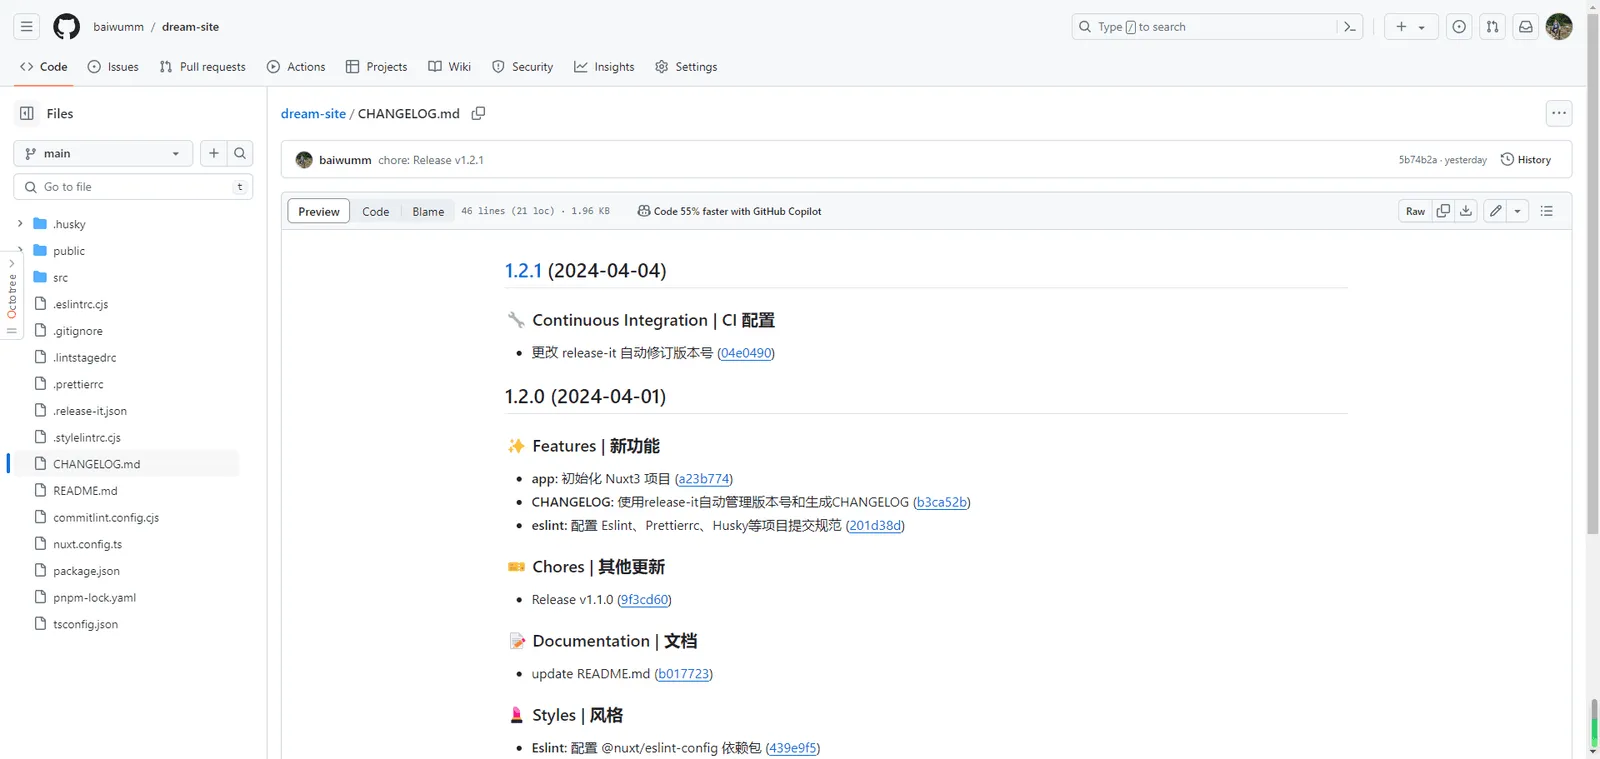View commit History
1600x759 pixels.
pyautogui.click(x=1526, y=160)
